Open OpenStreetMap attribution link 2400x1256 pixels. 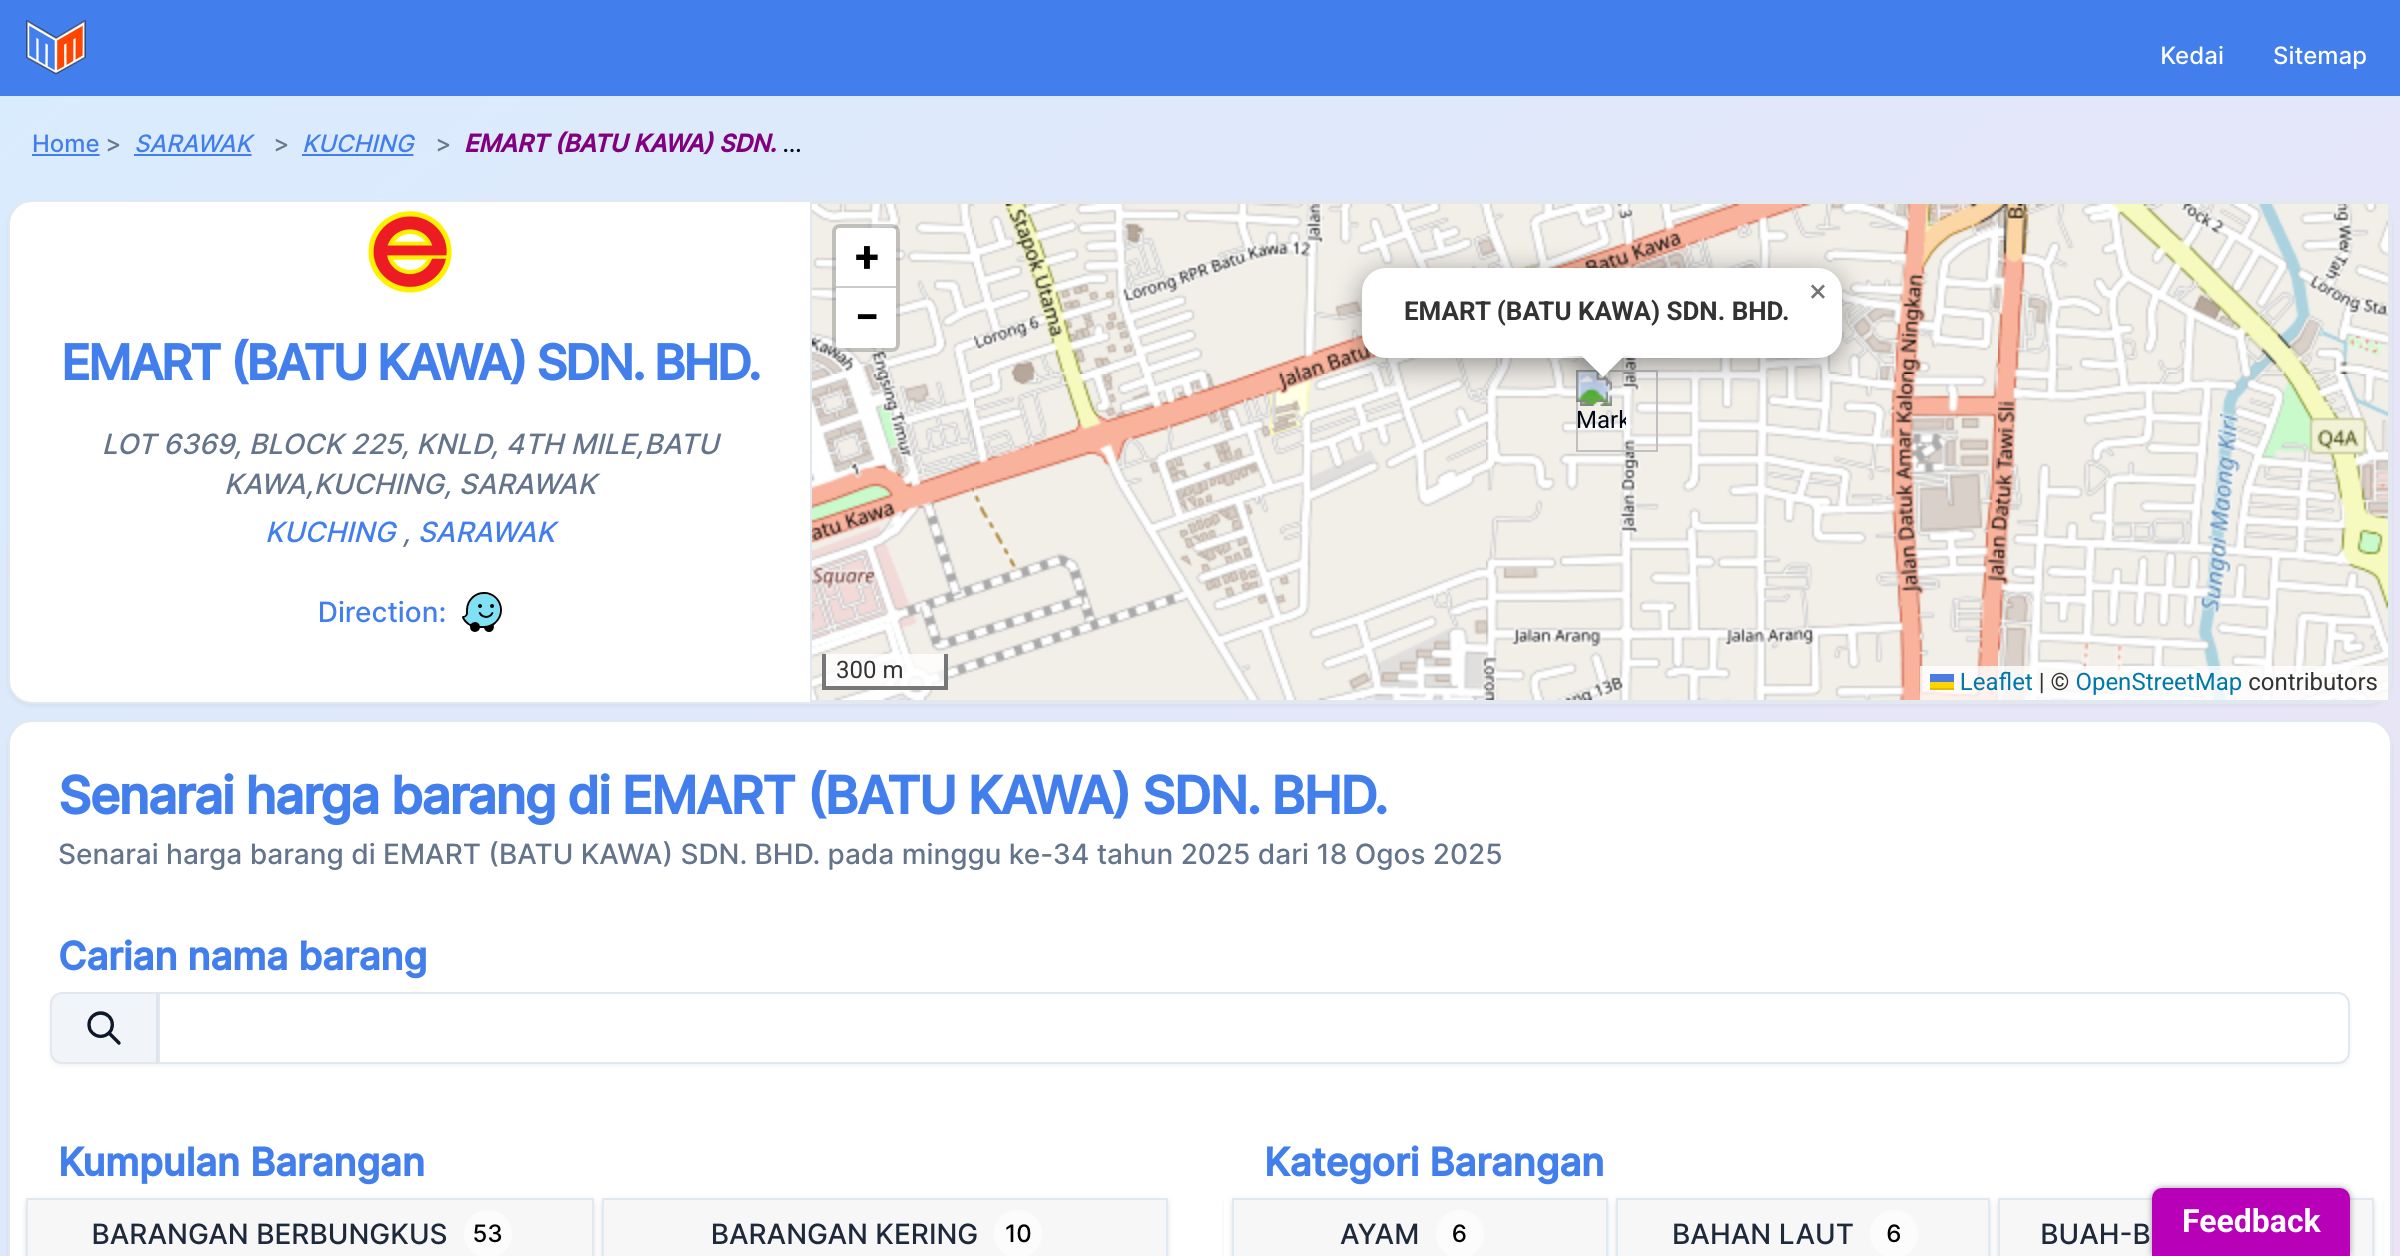[x=2158, y=682]
